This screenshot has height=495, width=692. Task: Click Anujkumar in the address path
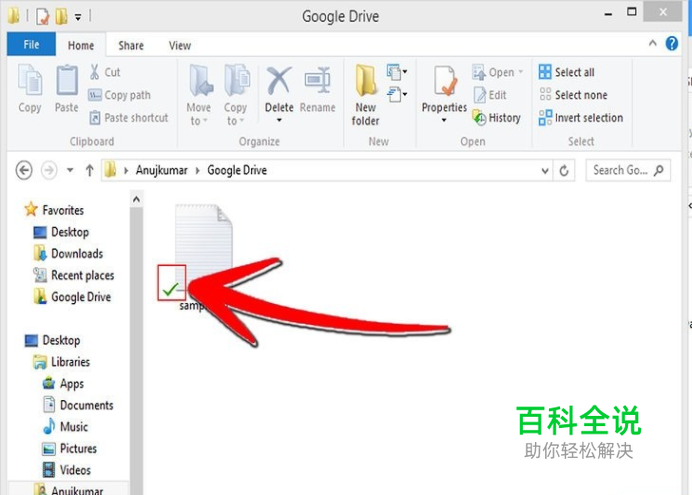pyautogui.click(x=162, y=170)
